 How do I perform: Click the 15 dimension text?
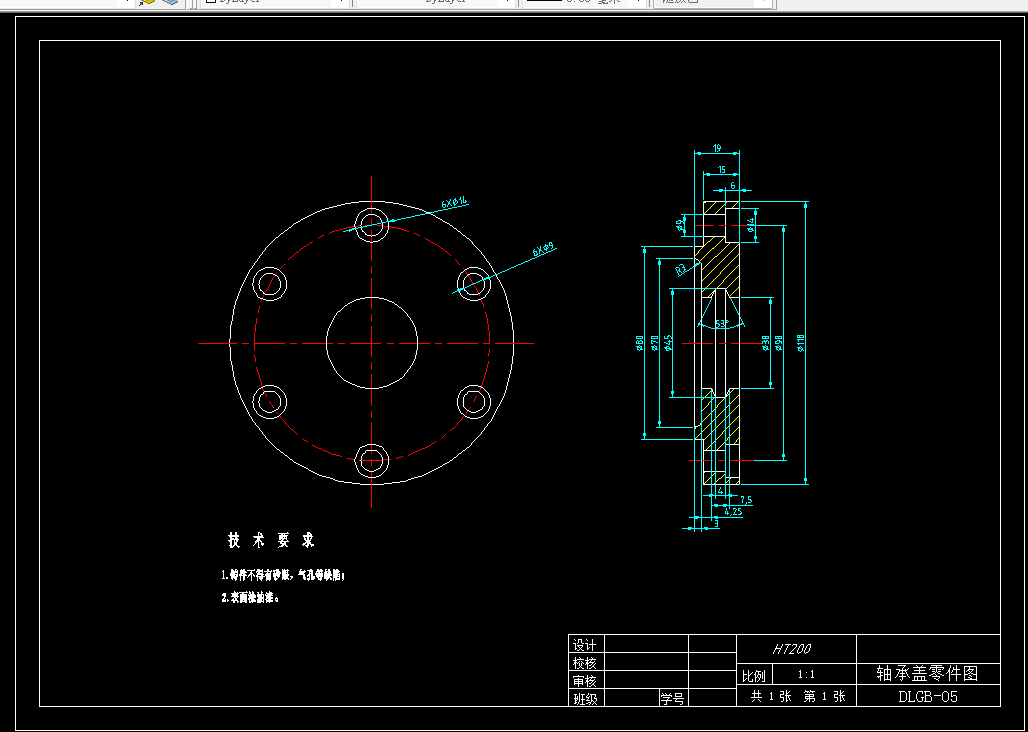click(x=721, y=170)
